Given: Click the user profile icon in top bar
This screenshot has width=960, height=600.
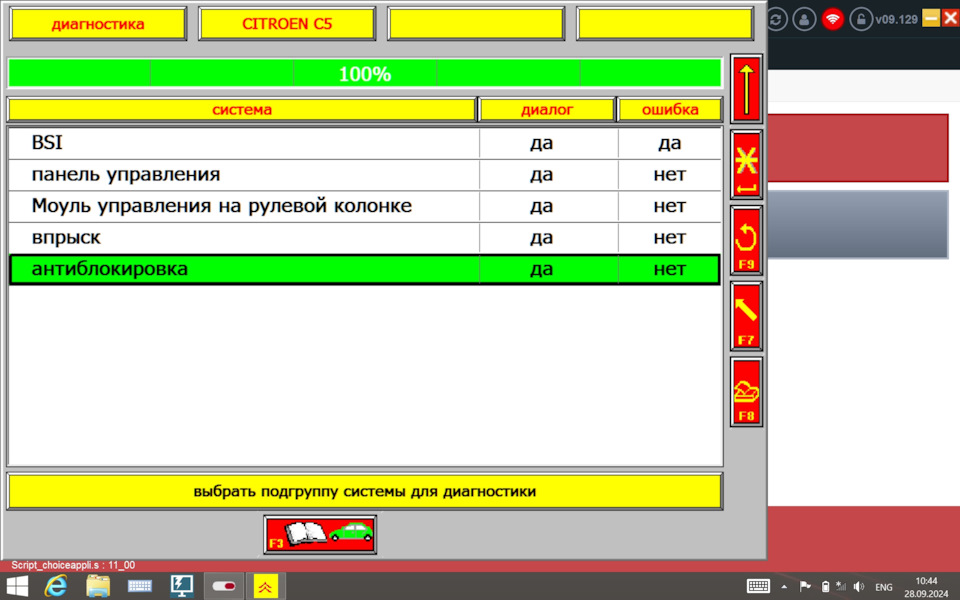Looking at the screenshot, I should point(804,19).
